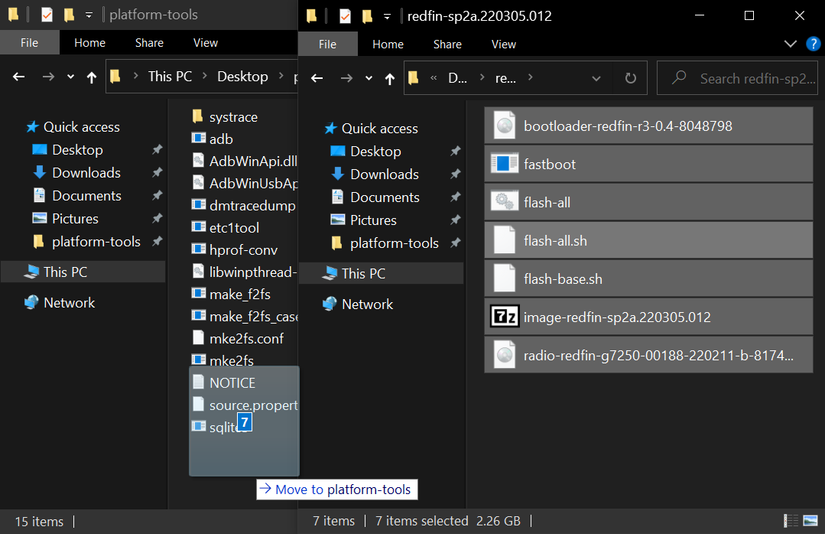825x534 pixels.
Task: Click the refresh button in right window
Action: pos(630,78)
